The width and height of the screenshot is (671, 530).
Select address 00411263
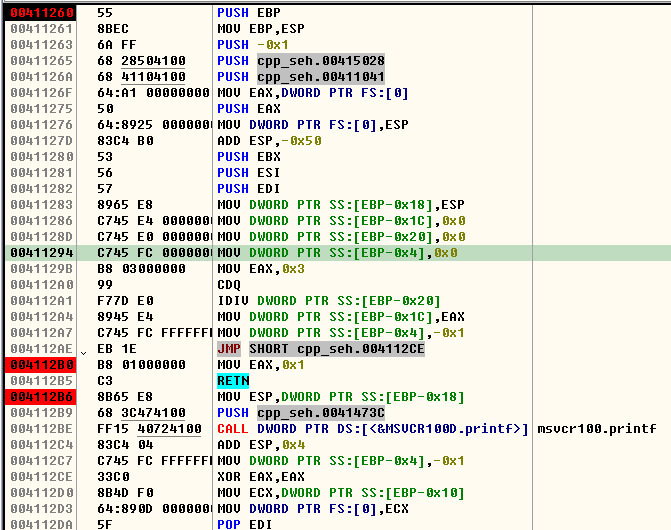click(x=42, y=45)
